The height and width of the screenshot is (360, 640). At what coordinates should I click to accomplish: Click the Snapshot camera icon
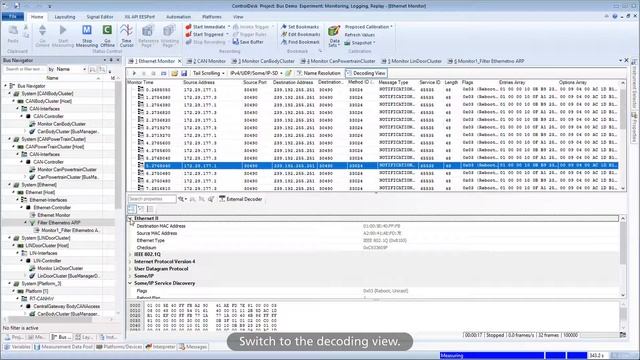(347, 43)
